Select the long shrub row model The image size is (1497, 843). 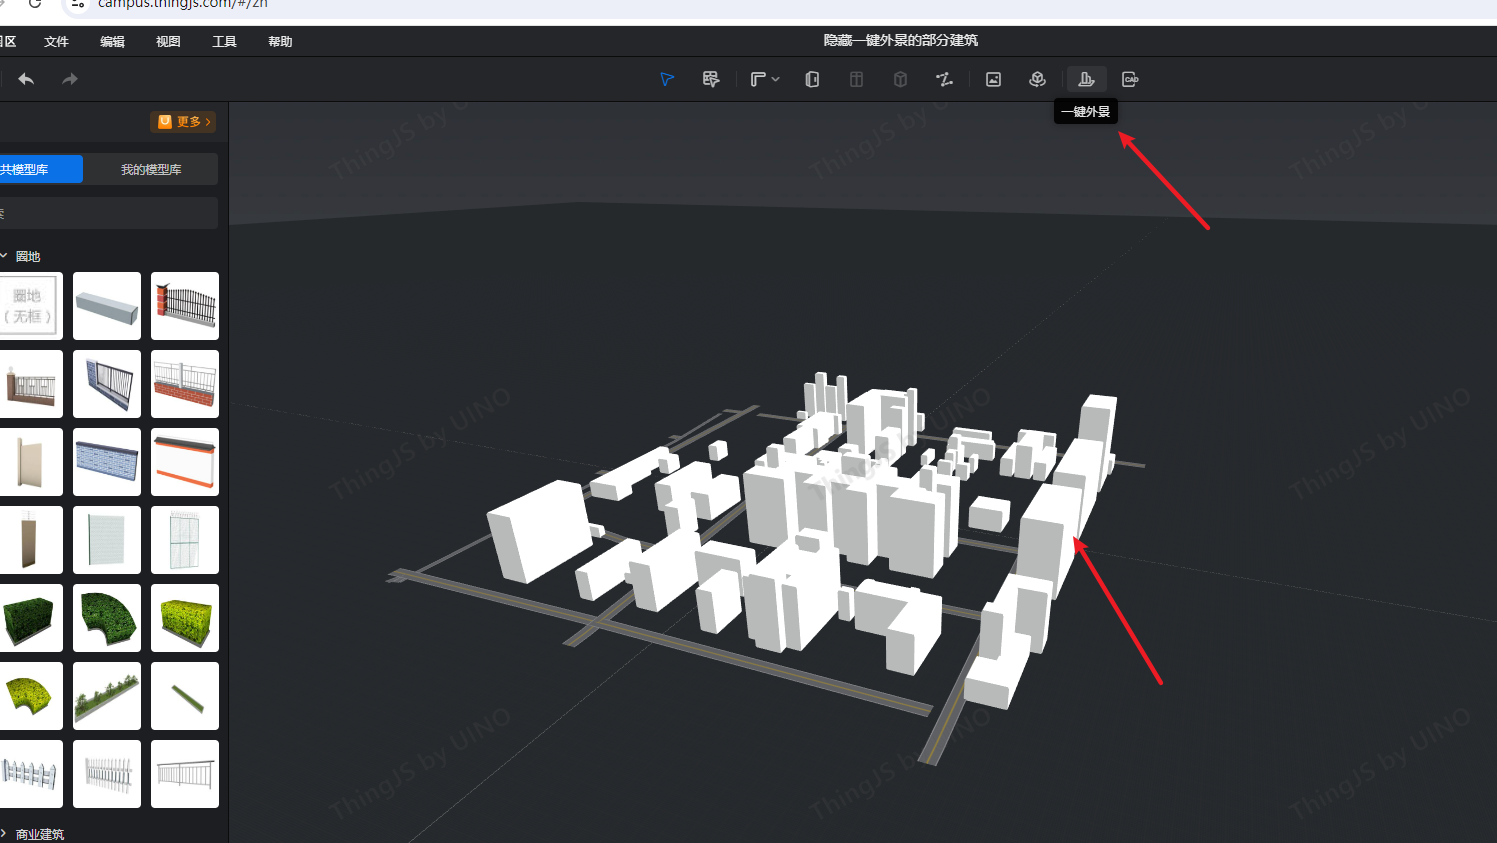[107, 696]
